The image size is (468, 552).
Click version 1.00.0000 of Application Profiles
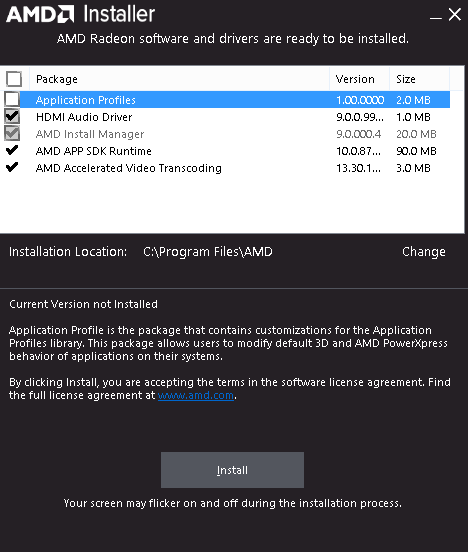(x=360, y=100)
